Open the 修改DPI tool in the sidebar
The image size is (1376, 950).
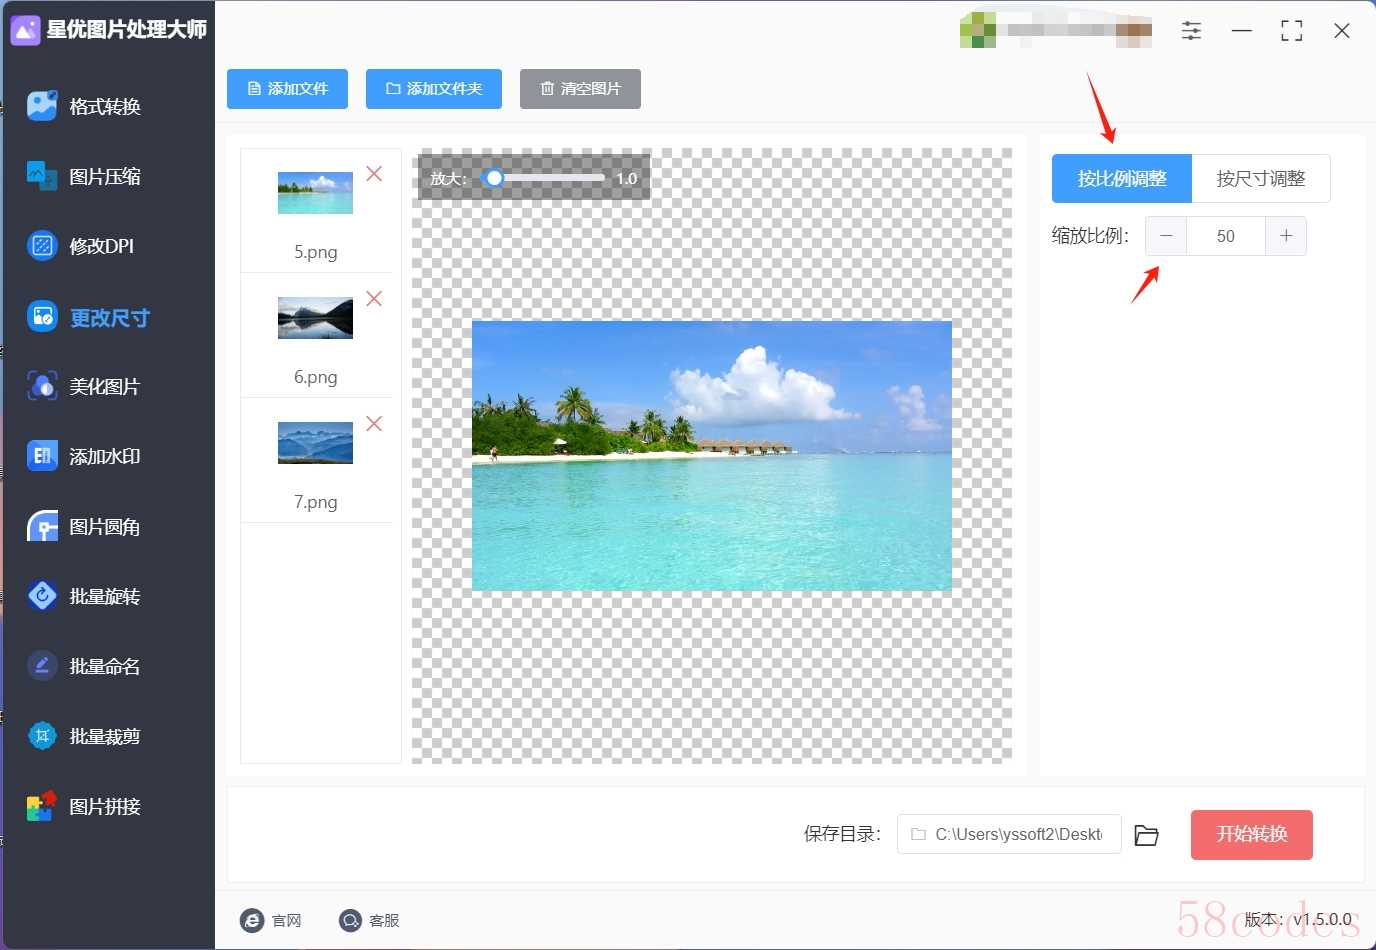pos(81,245)
